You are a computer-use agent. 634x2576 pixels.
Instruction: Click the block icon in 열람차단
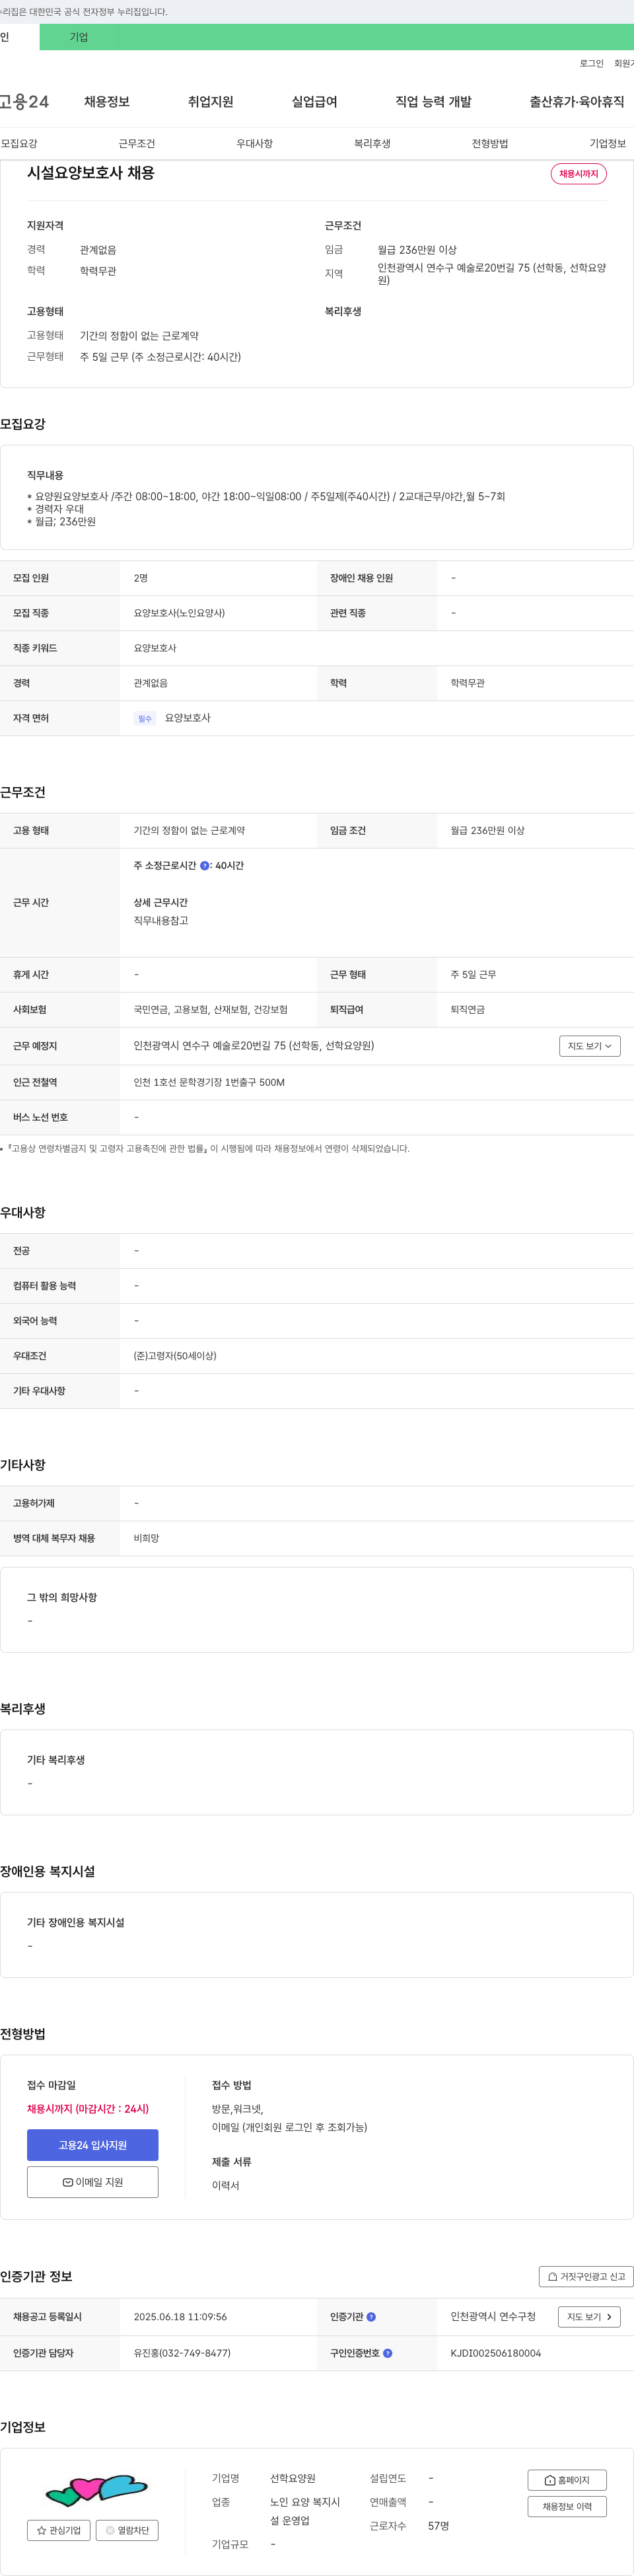click(110, 2531)
